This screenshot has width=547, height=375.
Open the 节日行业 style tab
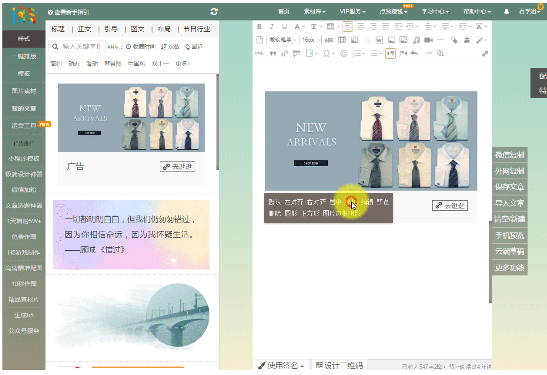click(x=197, y=29)
